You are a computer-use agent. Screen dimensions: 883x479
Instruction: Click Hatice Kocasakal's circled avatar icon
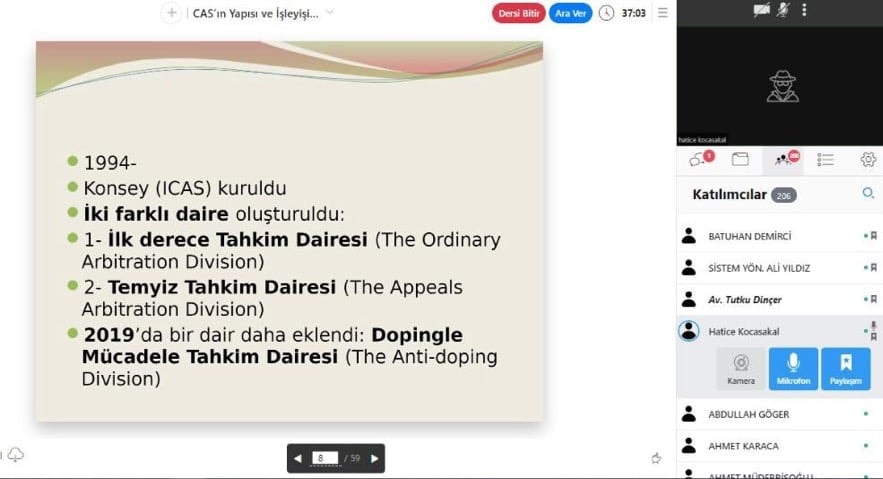[x=689, y=331]
